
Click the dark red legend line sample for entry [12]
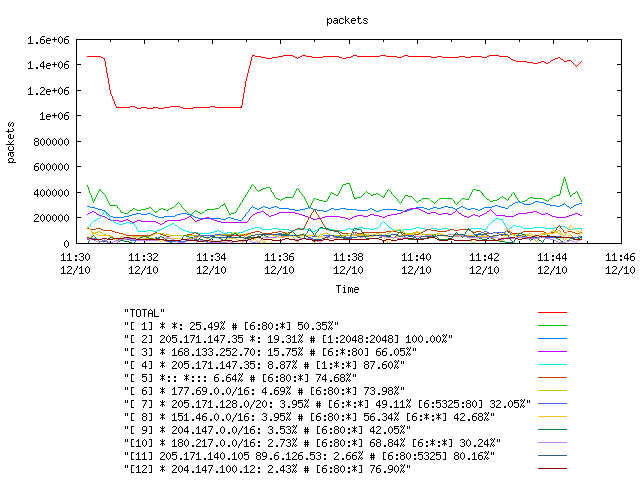click(552, 469)
